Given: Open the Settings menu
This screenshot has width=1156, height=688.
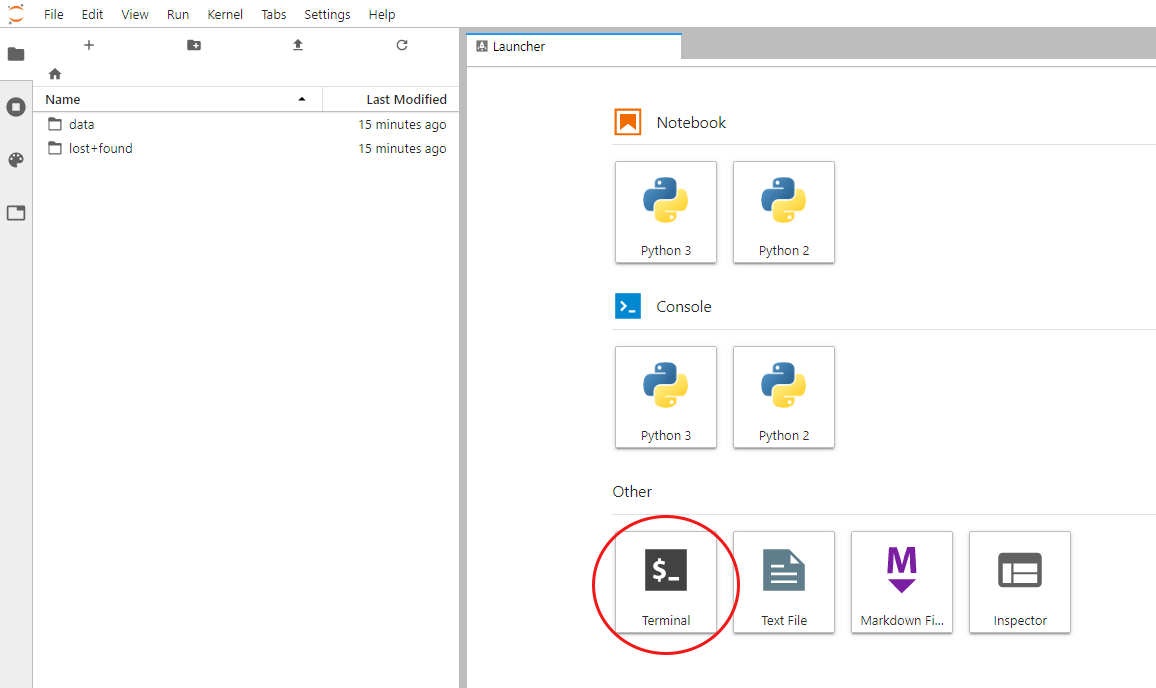Looking at the screenshot, I should click(x=327, y=14).
